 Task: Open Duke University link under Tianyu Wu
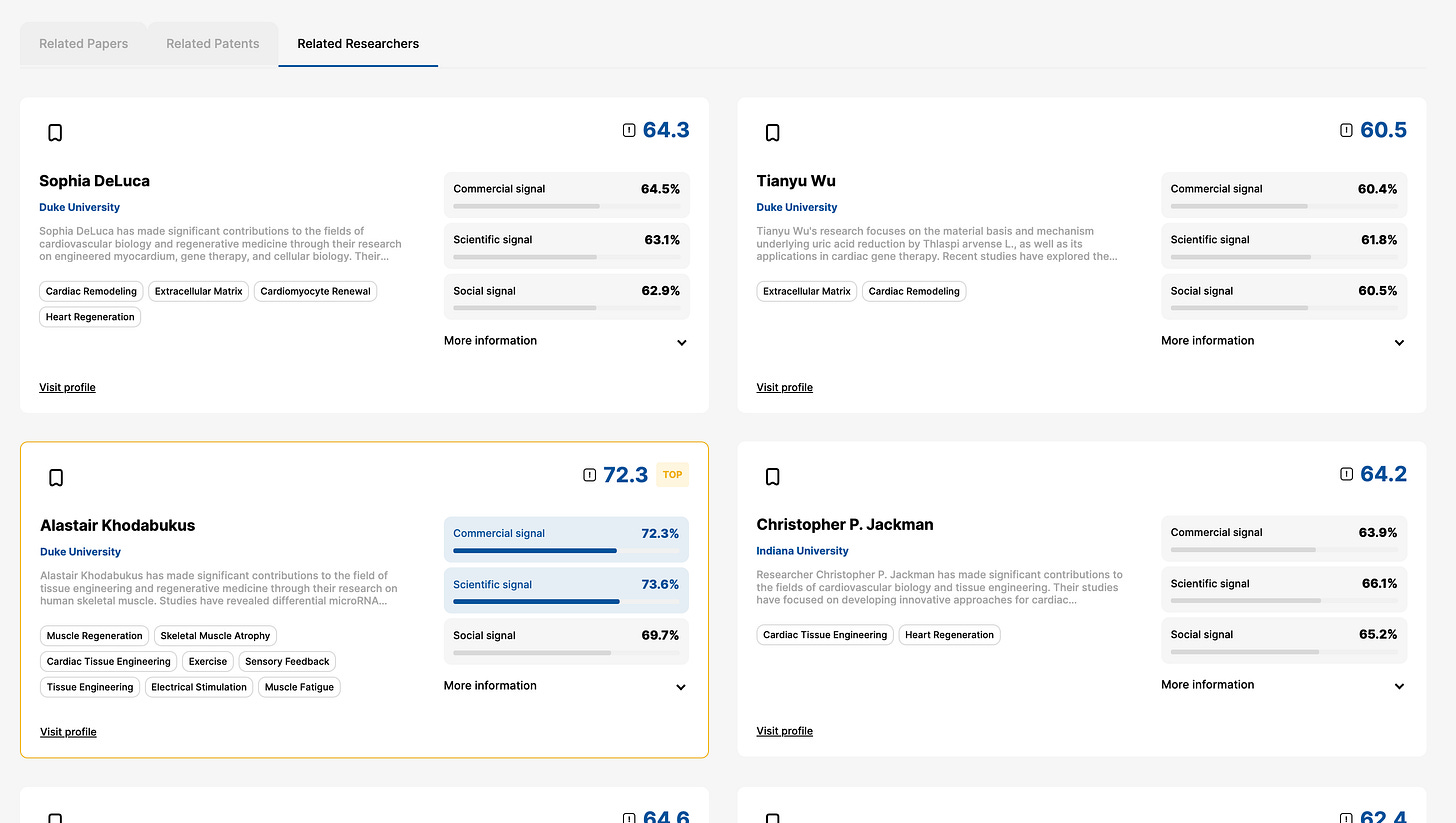[x=797, y=208]
